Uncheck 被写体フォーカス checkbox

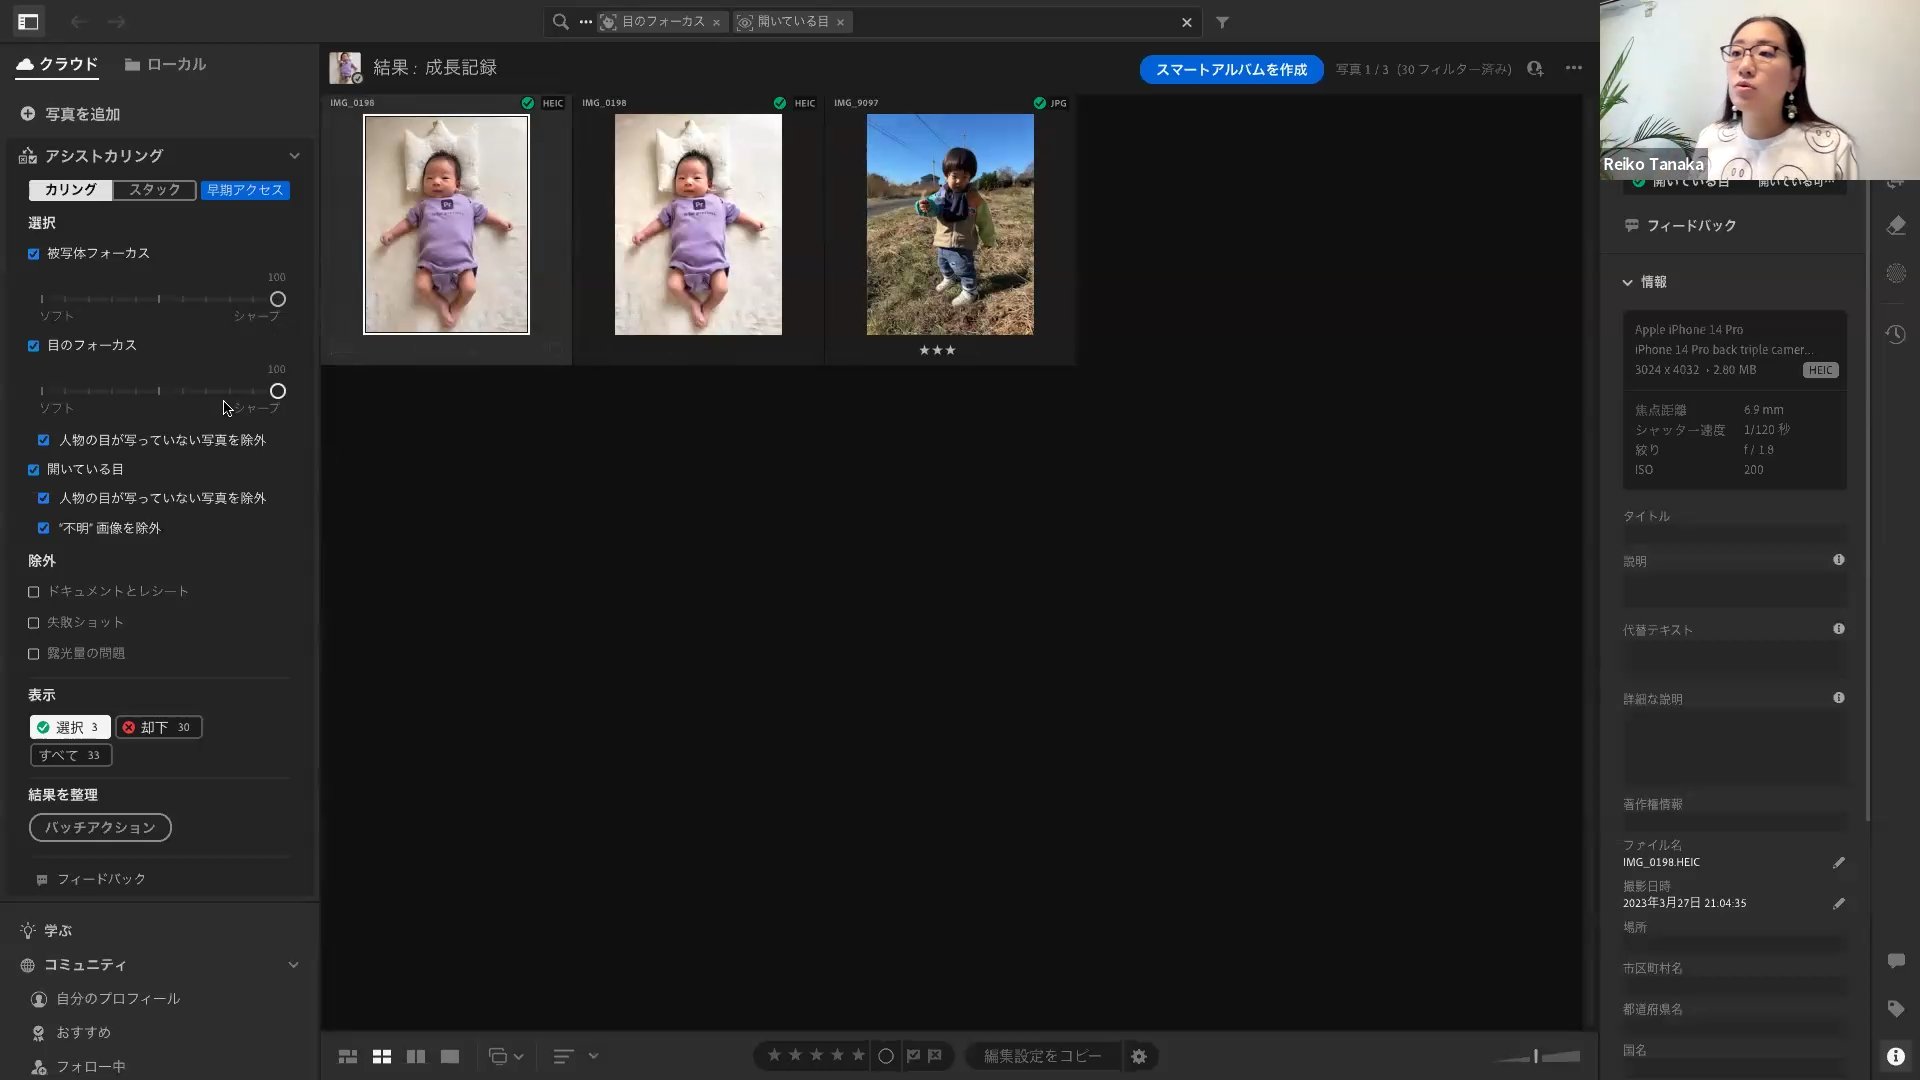(x=34, y=254)
